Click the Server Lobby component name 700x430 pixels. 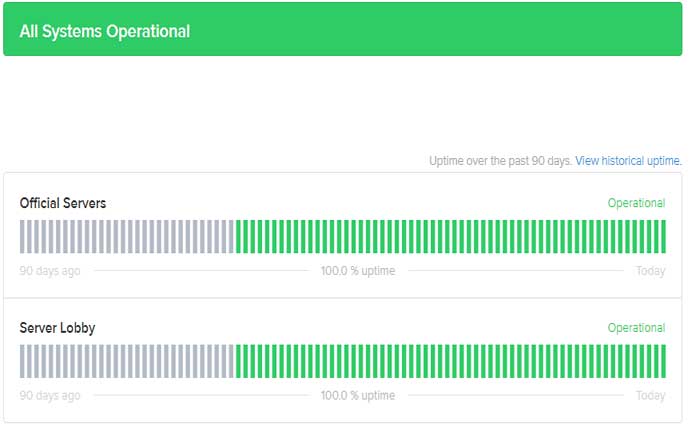[x=56, y=328]
